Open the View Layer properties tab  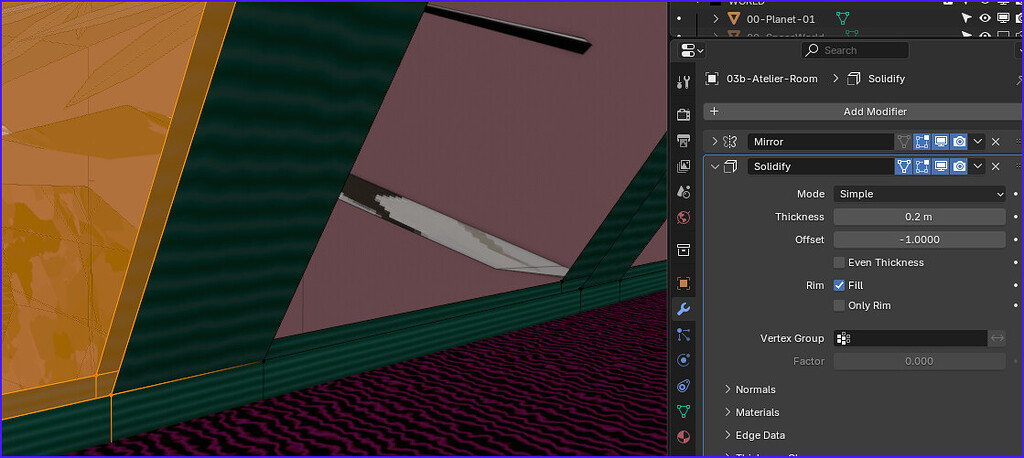683,166
